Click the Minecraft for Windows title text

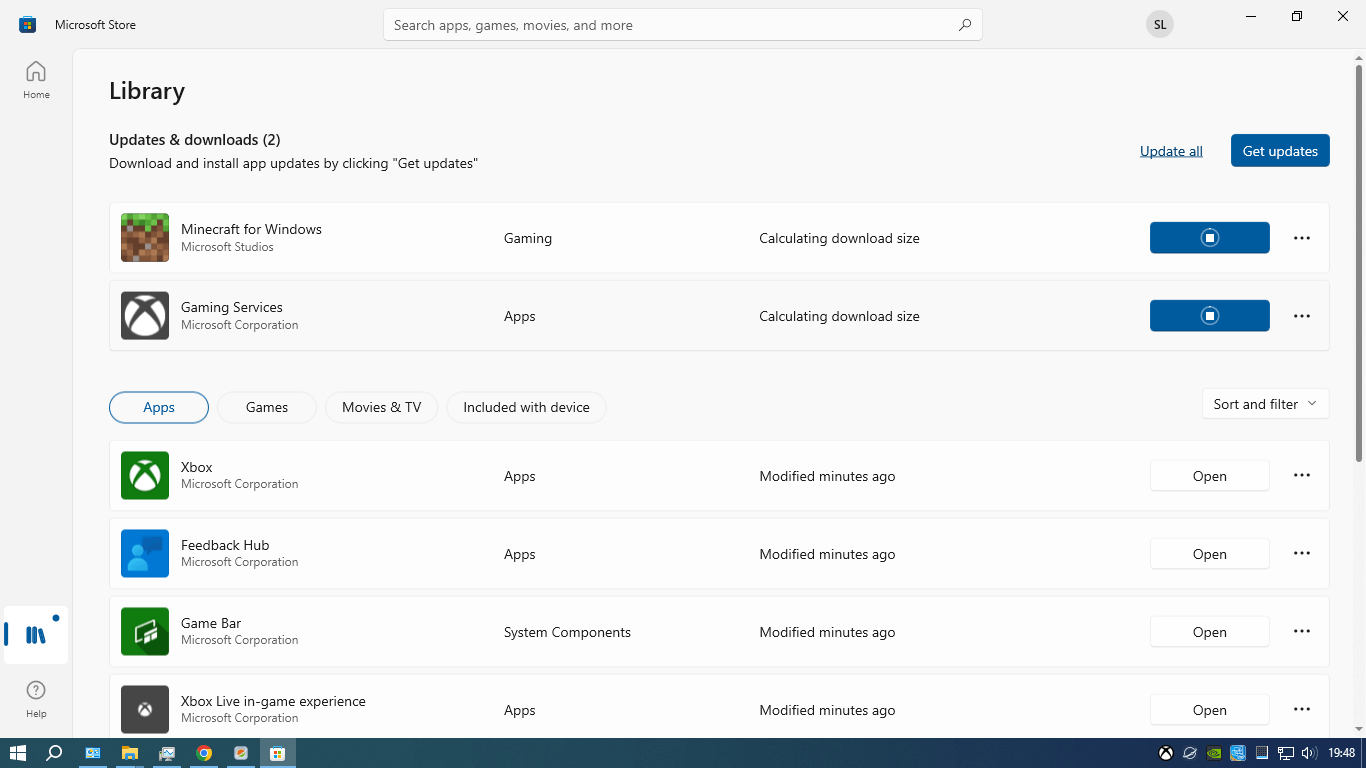[251, 229]
